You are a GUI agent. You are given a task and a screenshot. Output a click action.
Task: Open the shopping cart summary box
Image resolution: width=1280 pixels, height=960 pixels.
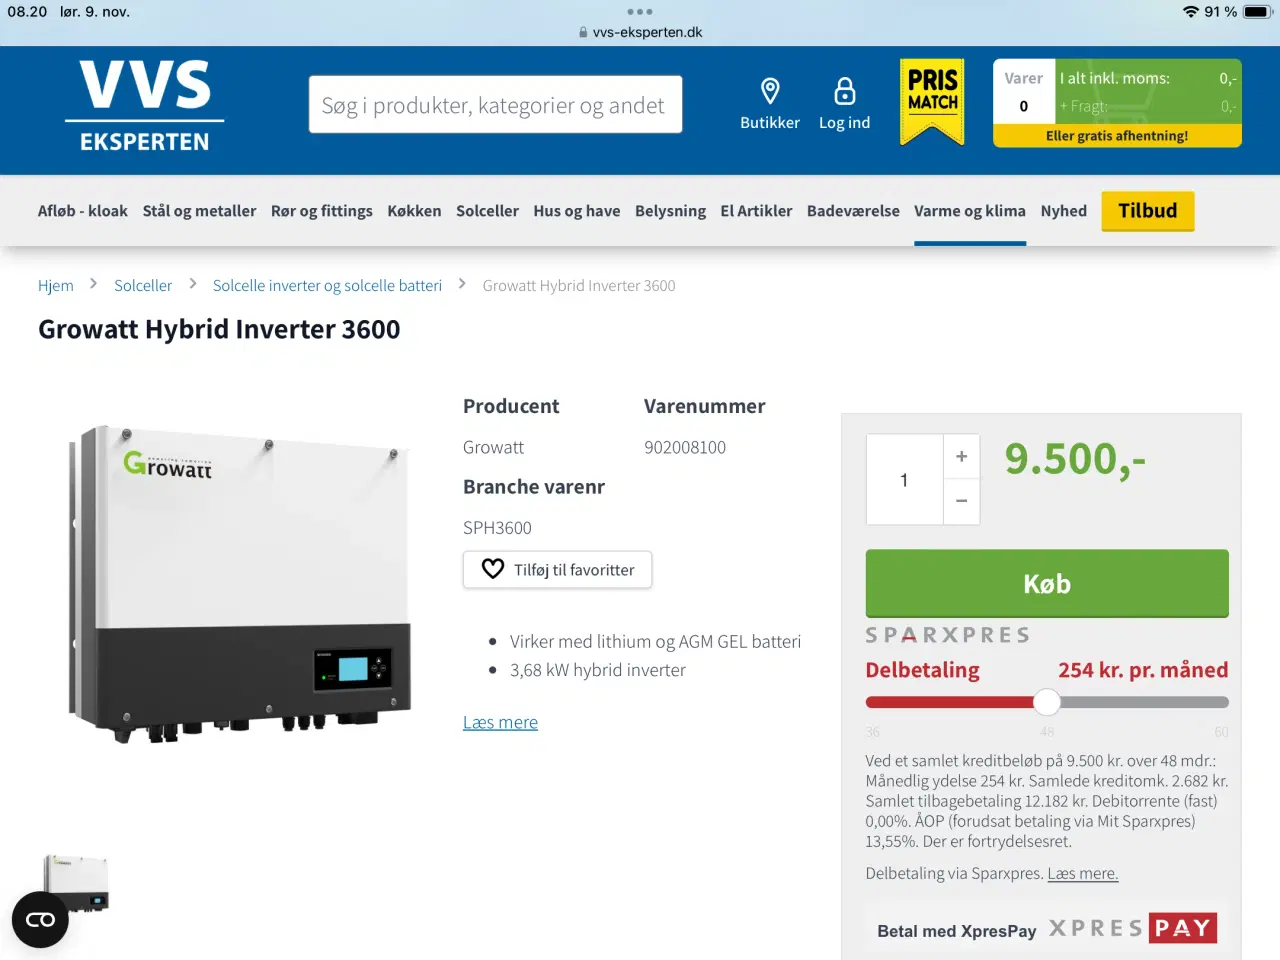(x=1117, y=103)
